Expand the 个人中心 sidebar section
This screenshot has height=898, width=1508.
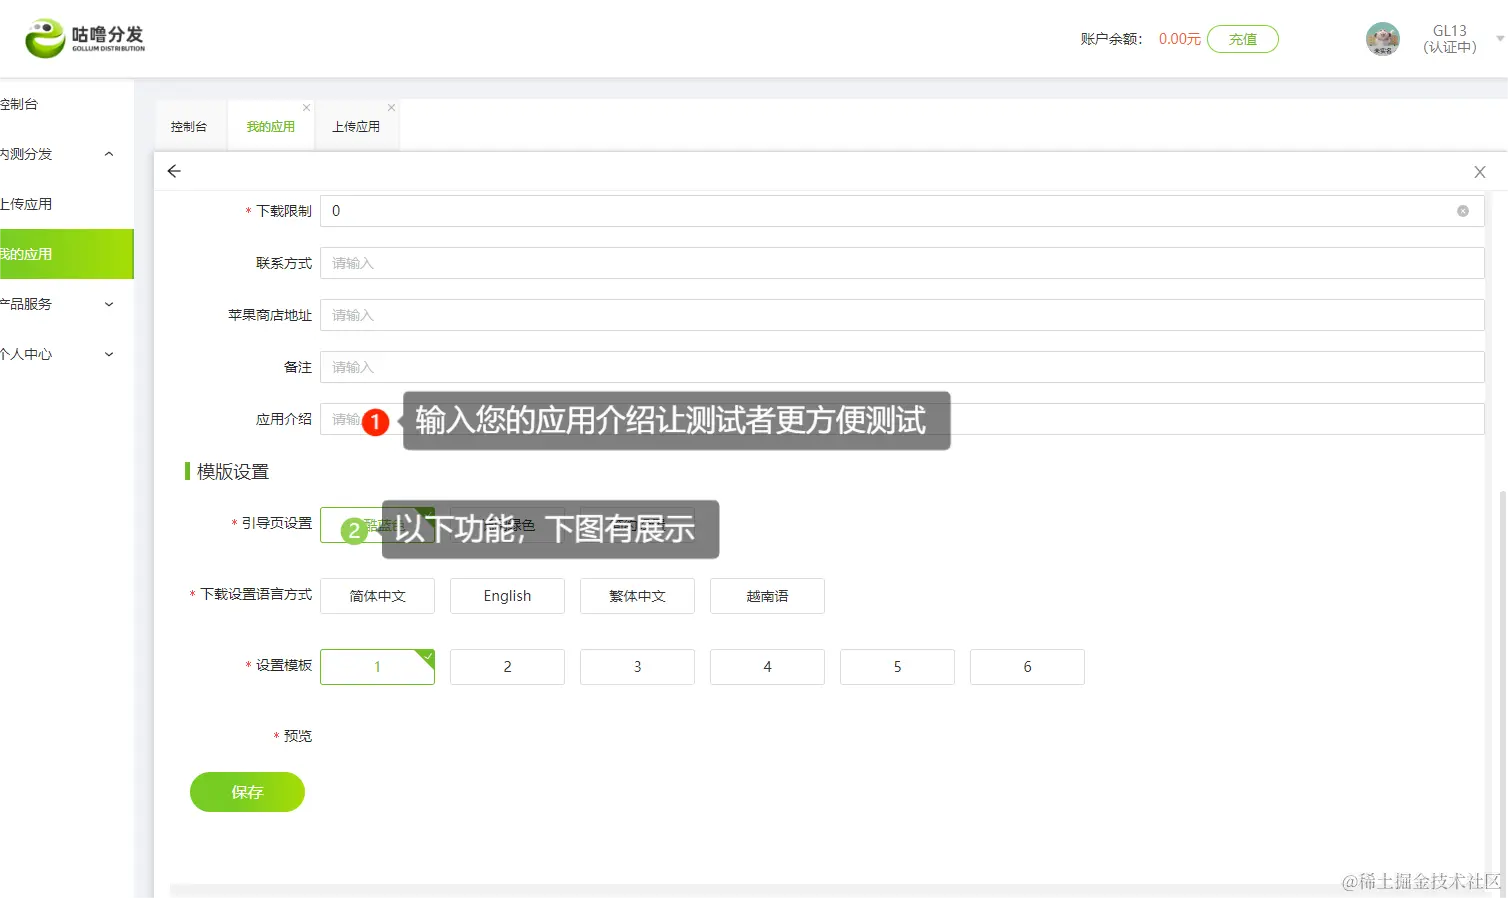[108, 354]
